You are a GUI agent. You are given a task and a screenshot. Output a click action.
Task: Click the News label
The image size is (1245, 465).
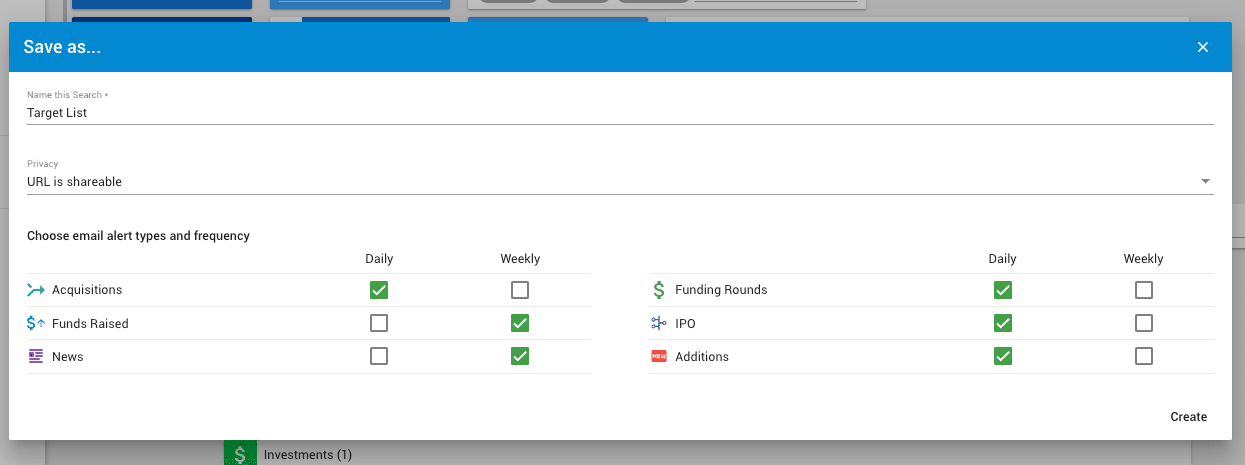68,357
